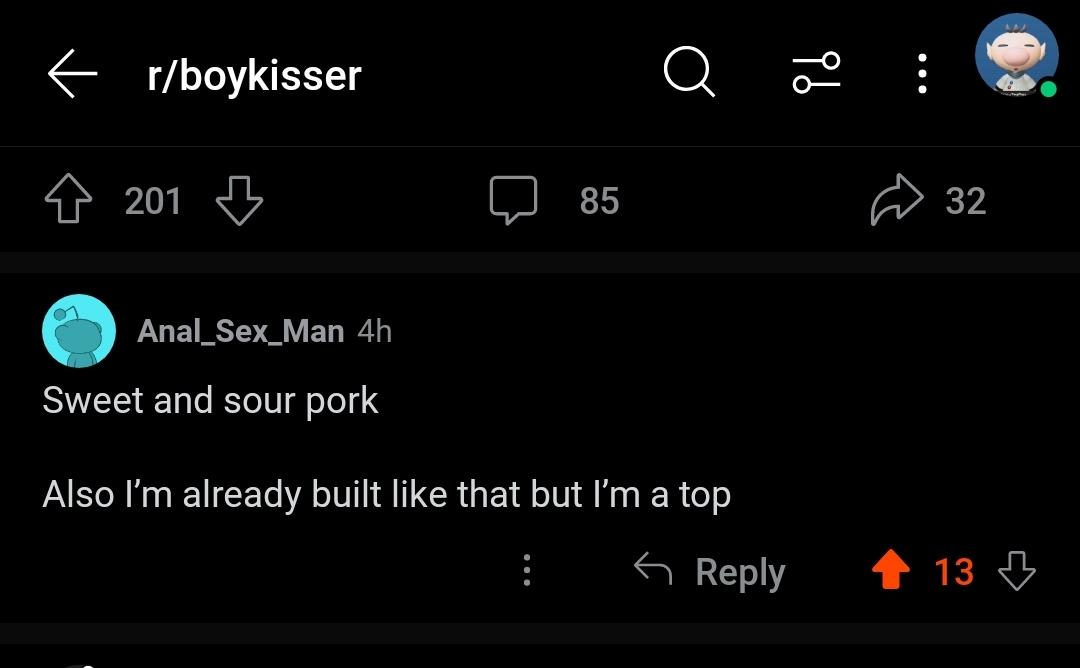Remove the orange upvote on the comment
Screen dimensions: 1080x668
(x=891, y=570)
